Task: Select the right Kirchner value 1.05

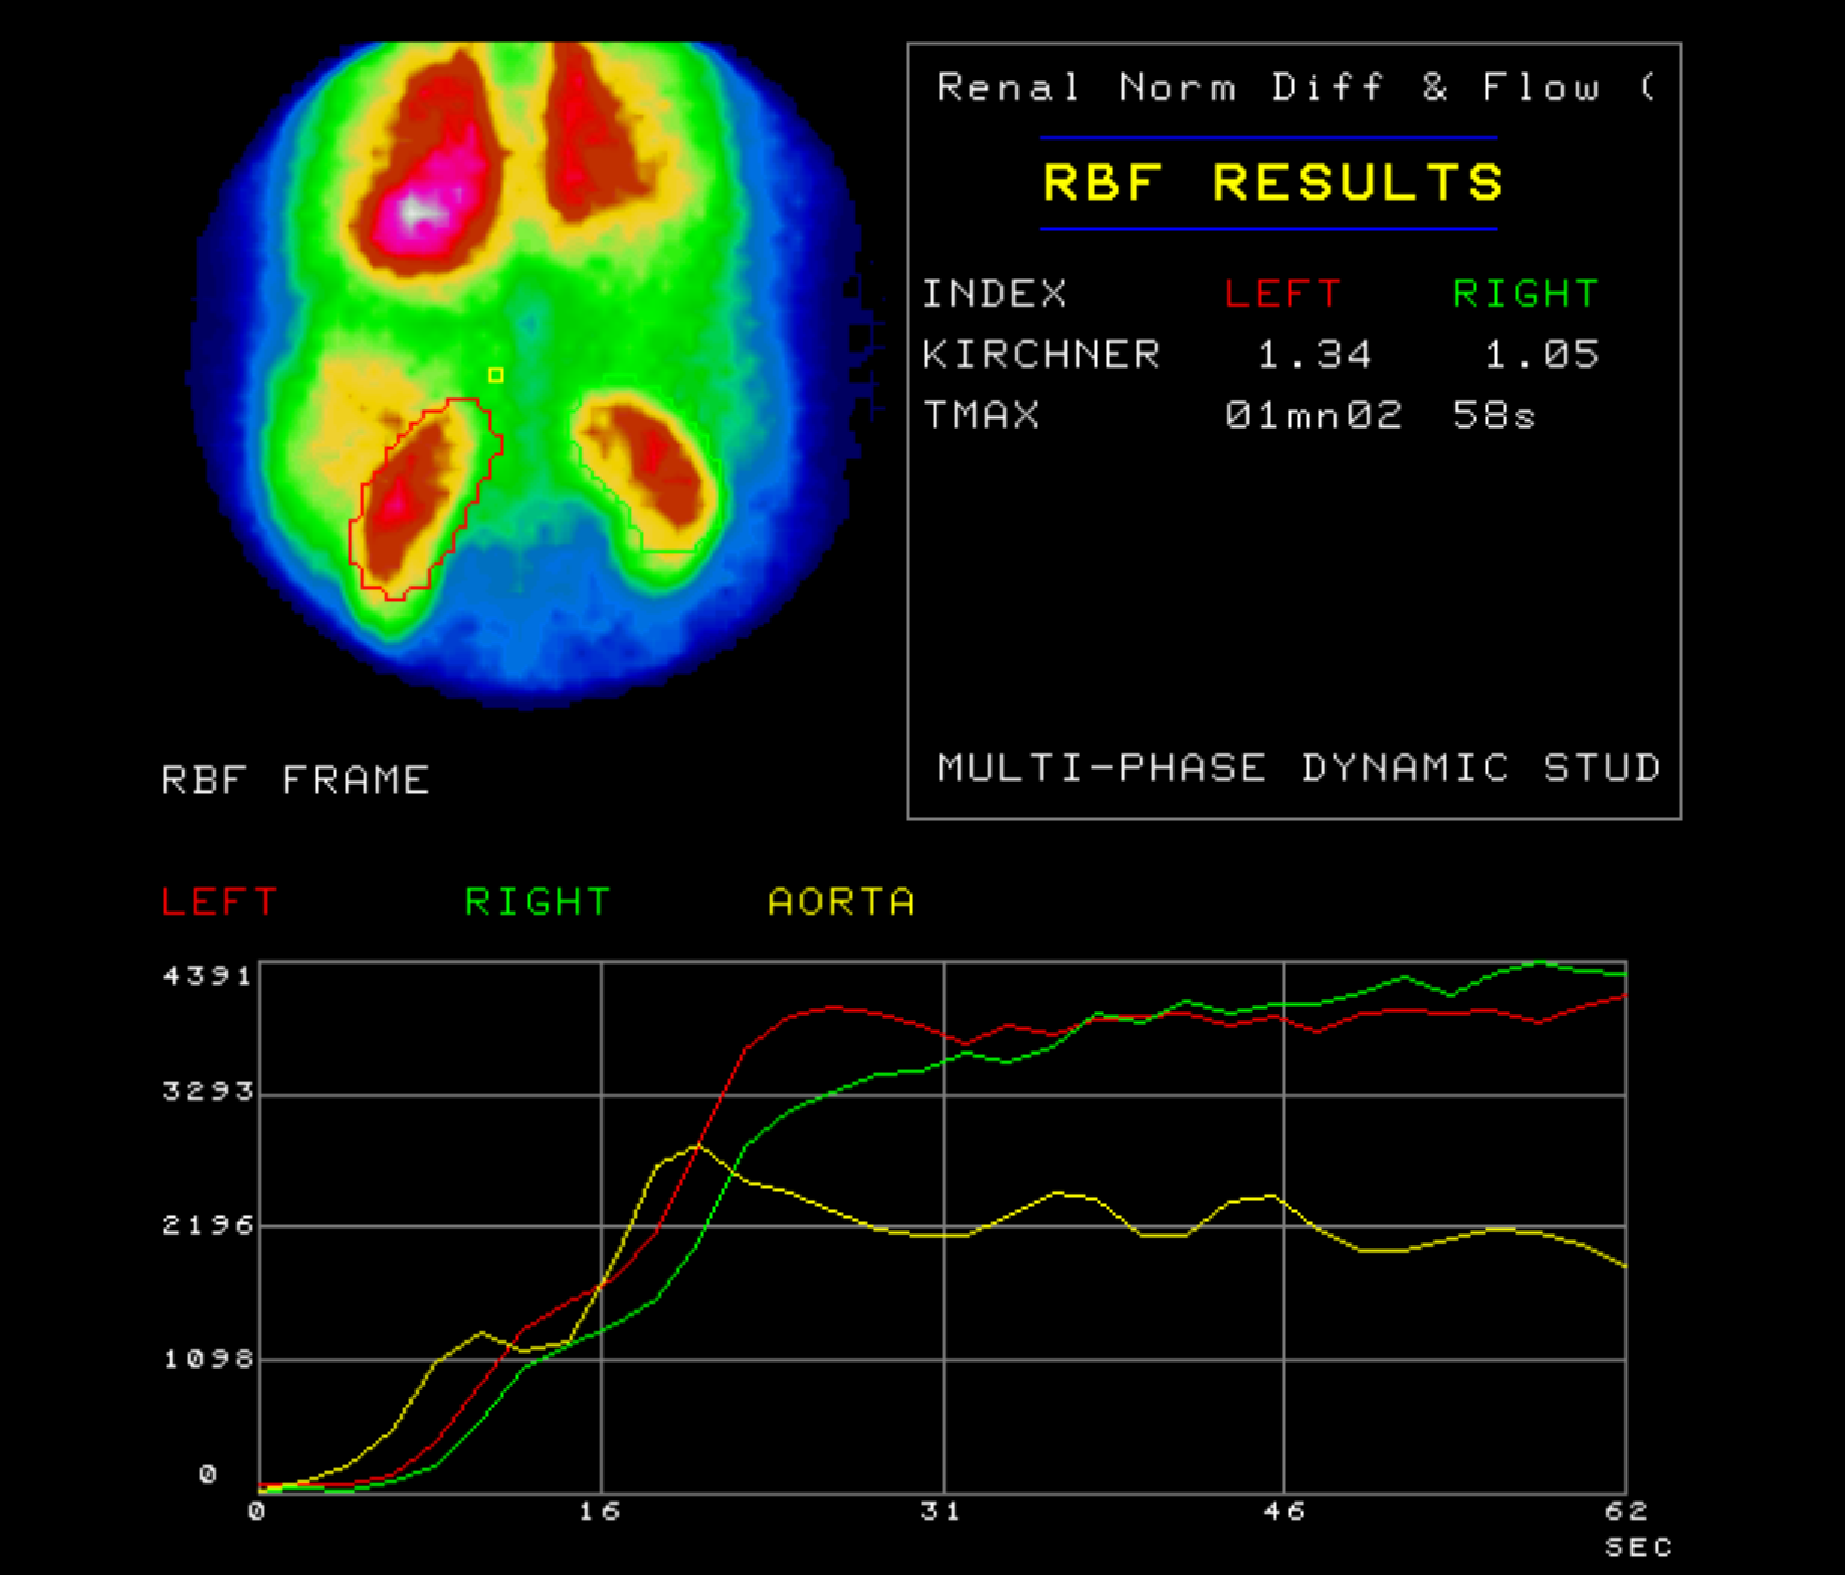Action: (1541, 354)
